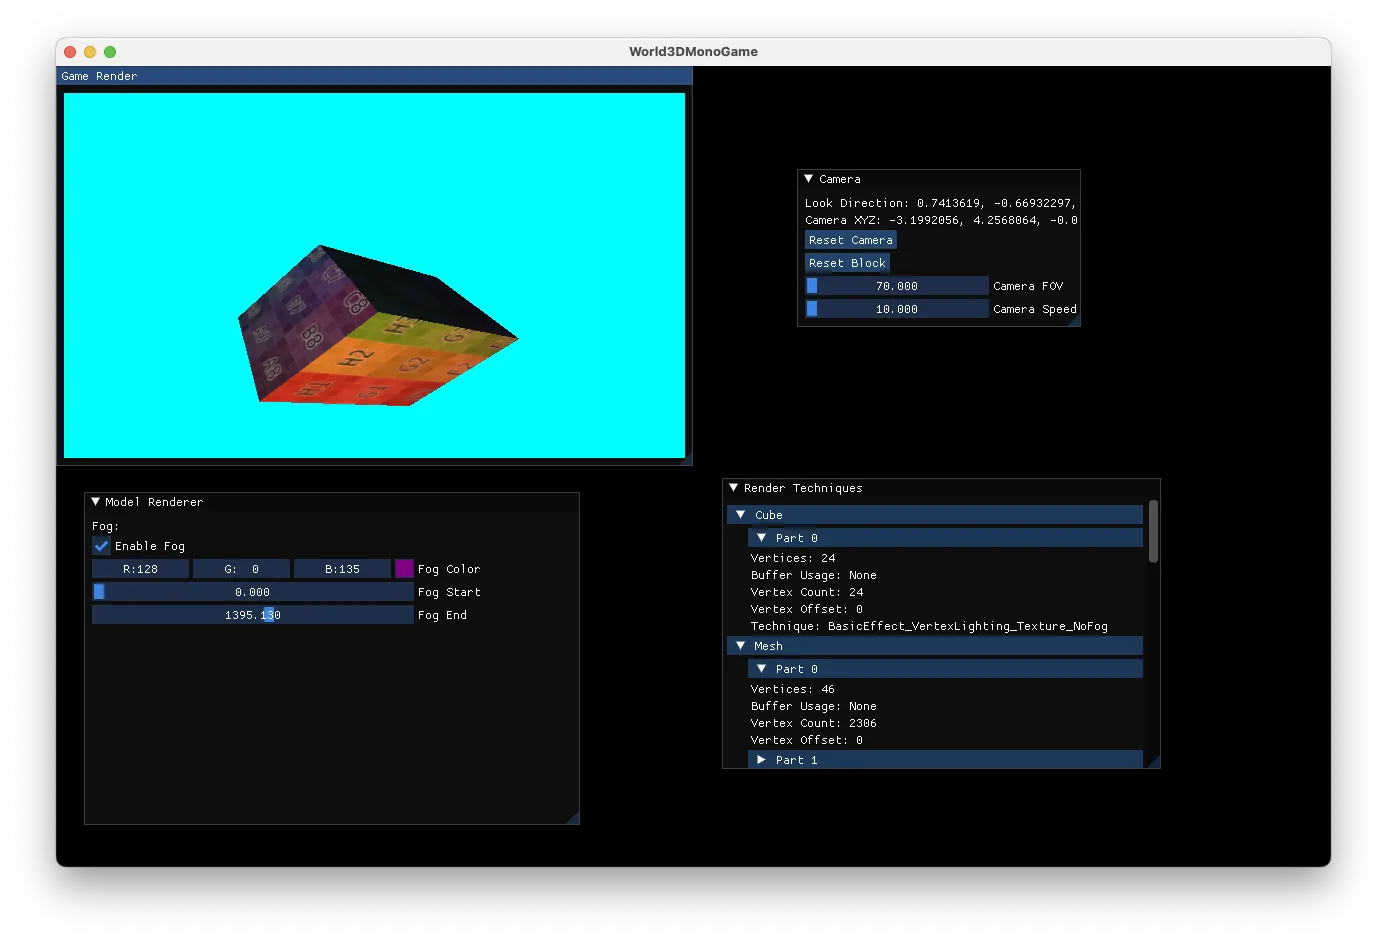Click the Reset Block button
The height and width of the screenshot is (941, 1387).
click(847, 263)
